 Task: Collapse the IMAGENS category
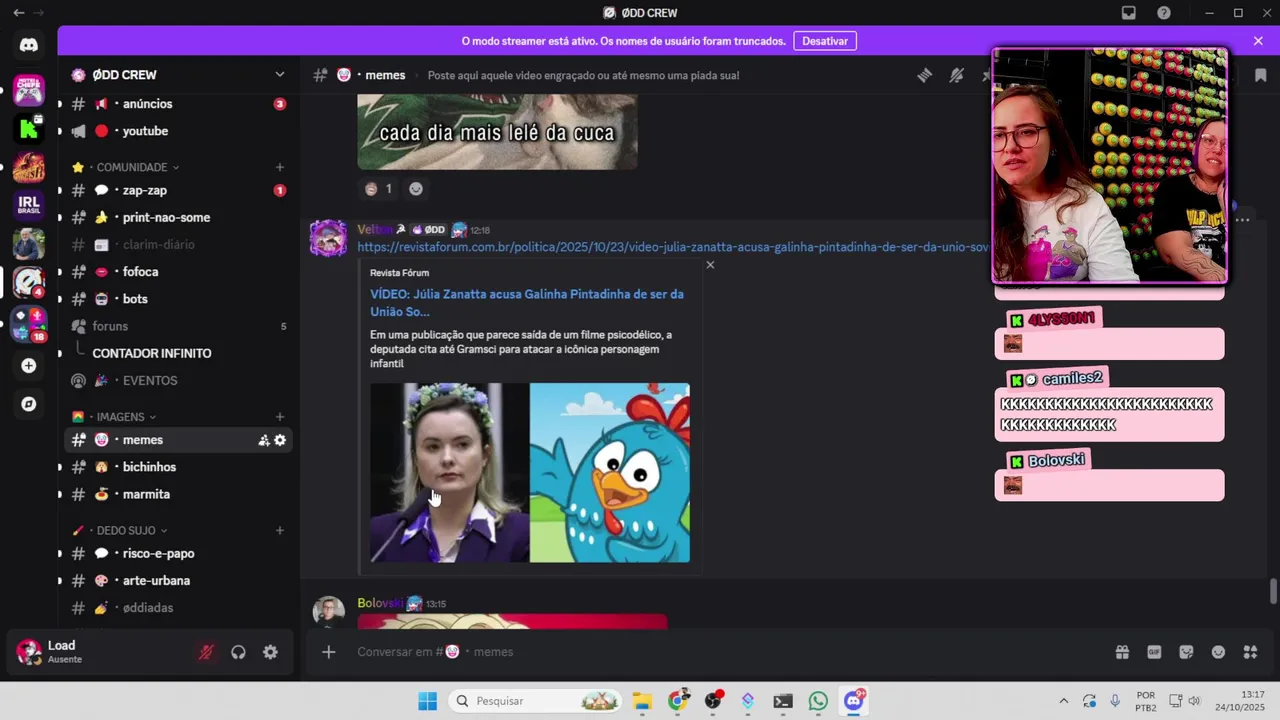pyautogui.click(x=120, y=417)
